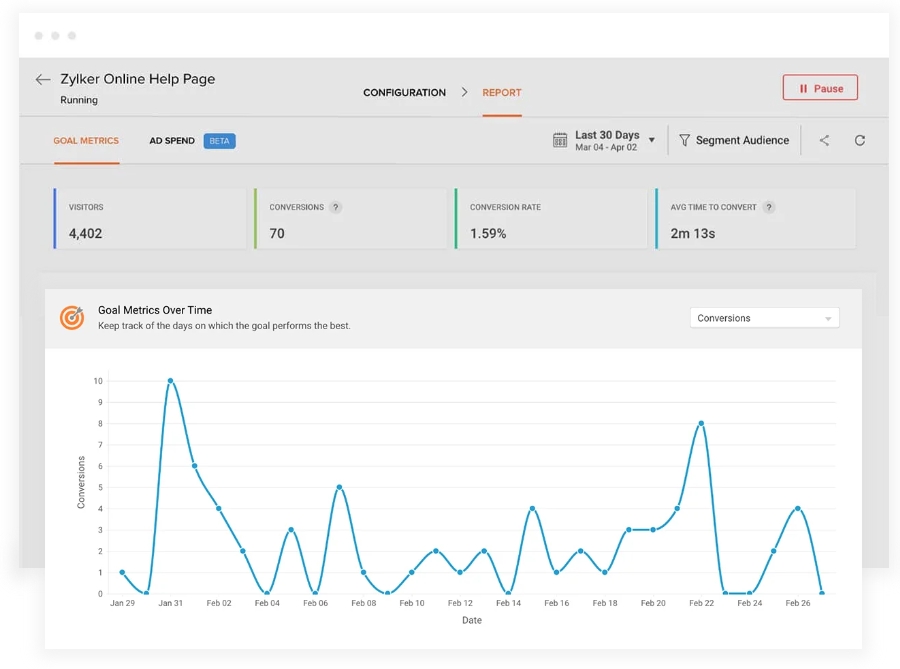900x669 pixels.
Task: Go to the Configuration step
Action: point(404,93)
